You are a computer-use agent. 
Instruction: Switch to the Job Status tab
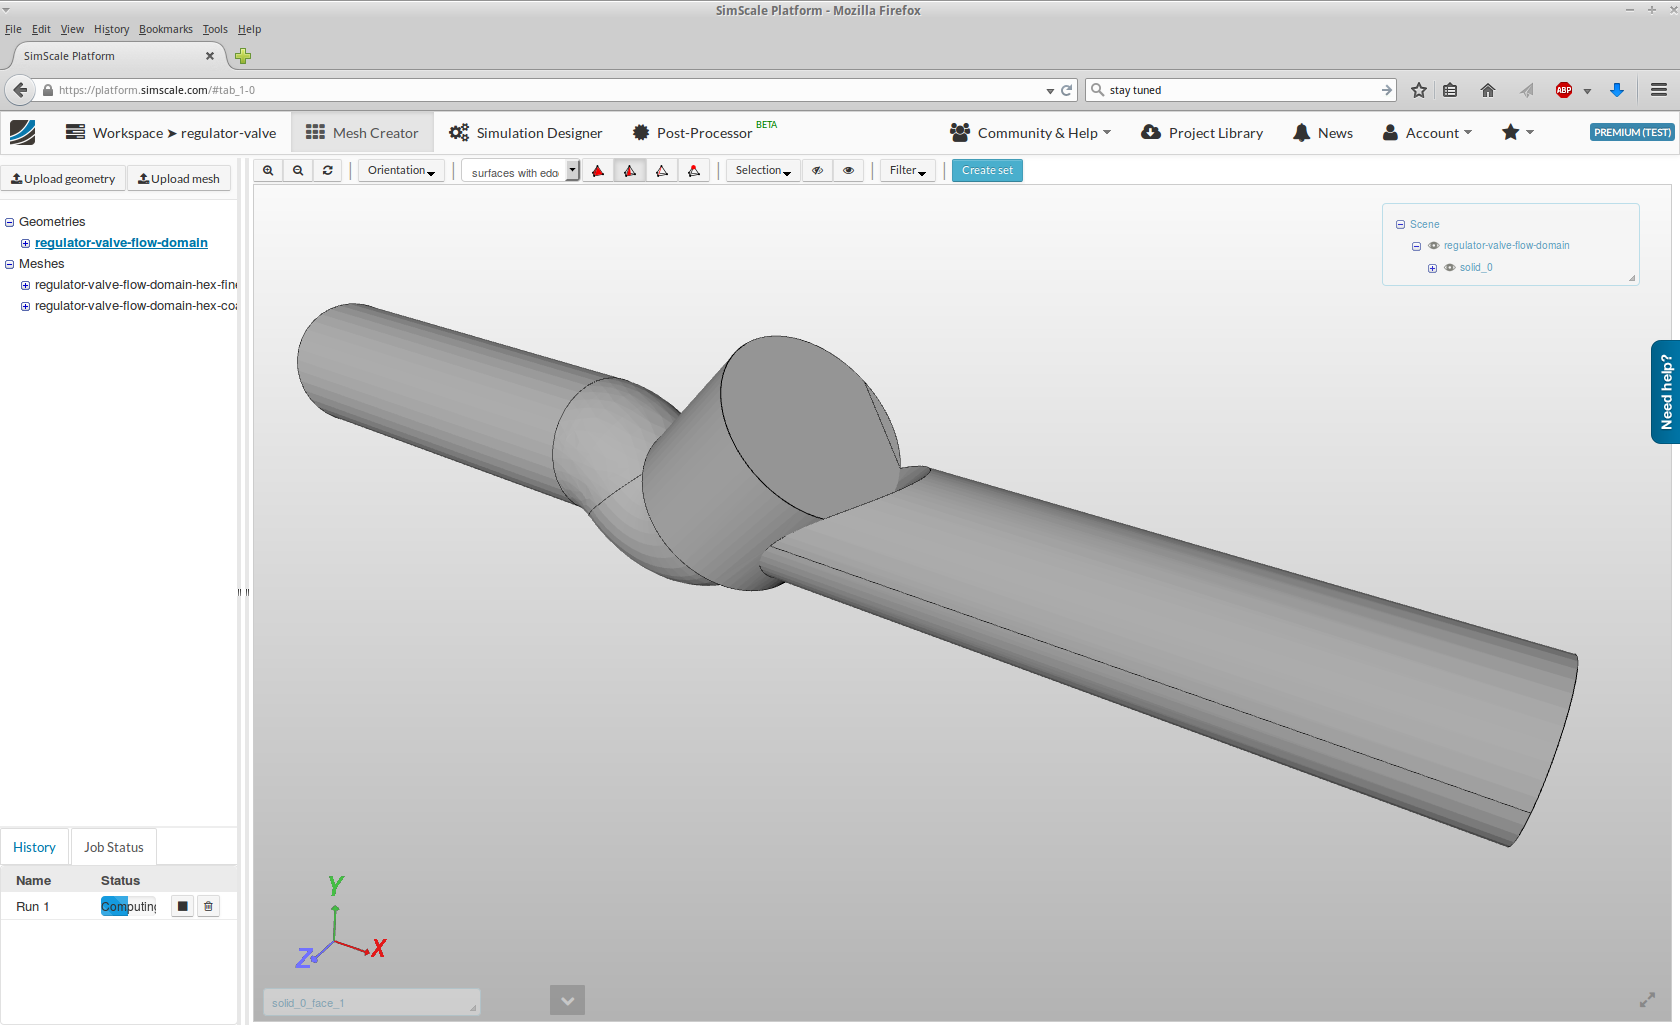coord(113,846)
